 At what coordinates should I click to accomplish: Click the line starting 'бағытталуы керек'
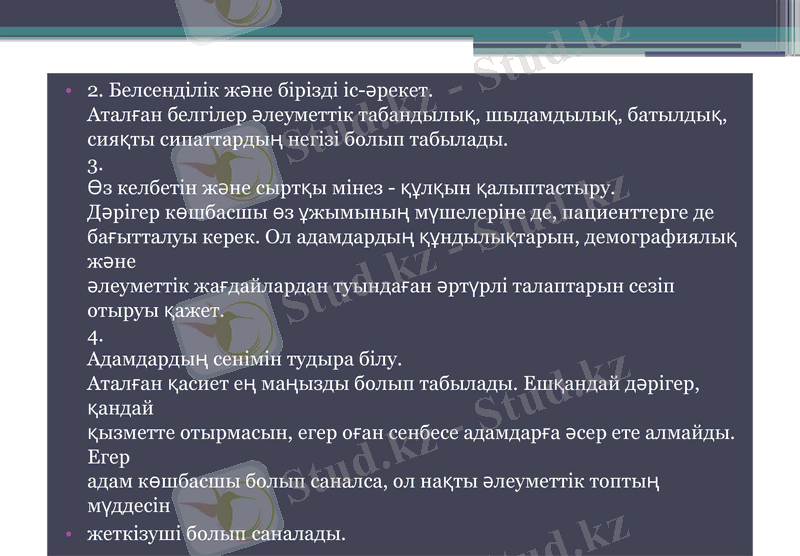pos(412,238)
